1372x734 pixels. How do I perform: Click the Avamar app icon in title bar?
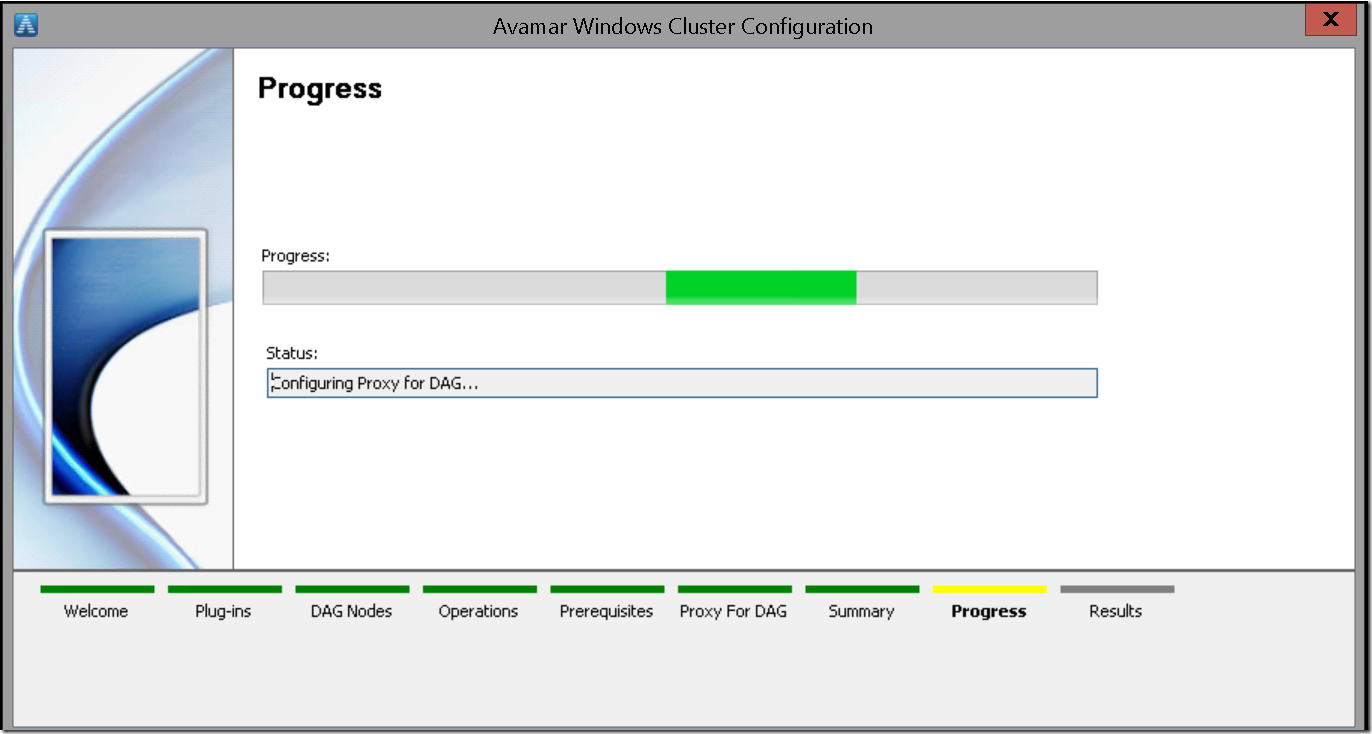[x=26, y=25]
